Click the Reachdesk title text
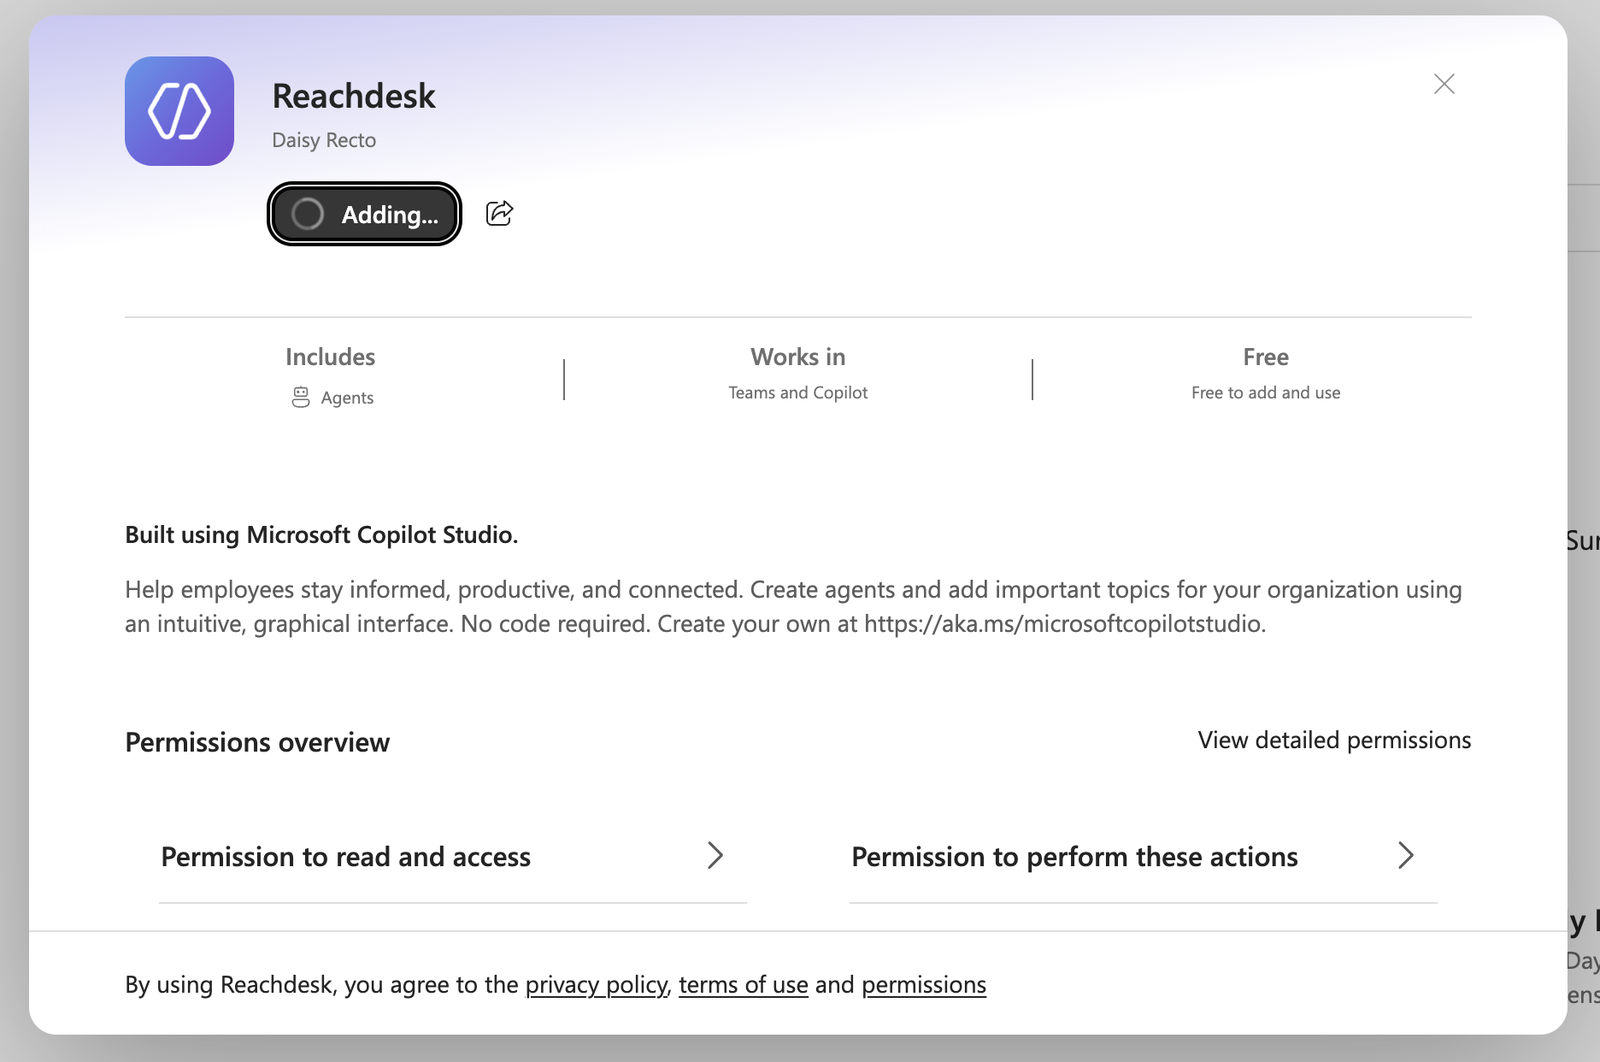 [354, 96]
